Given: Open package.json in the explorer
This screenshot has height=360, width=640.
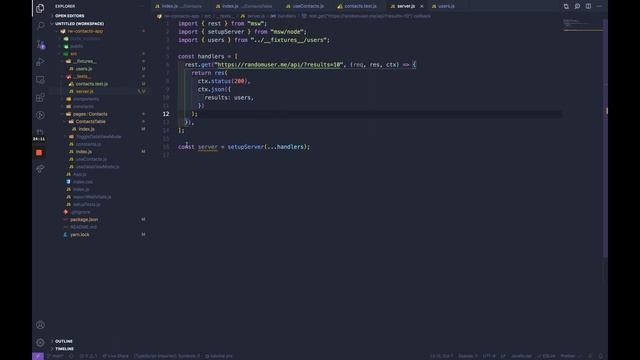Looking at the screenshot, I should 84,220.
